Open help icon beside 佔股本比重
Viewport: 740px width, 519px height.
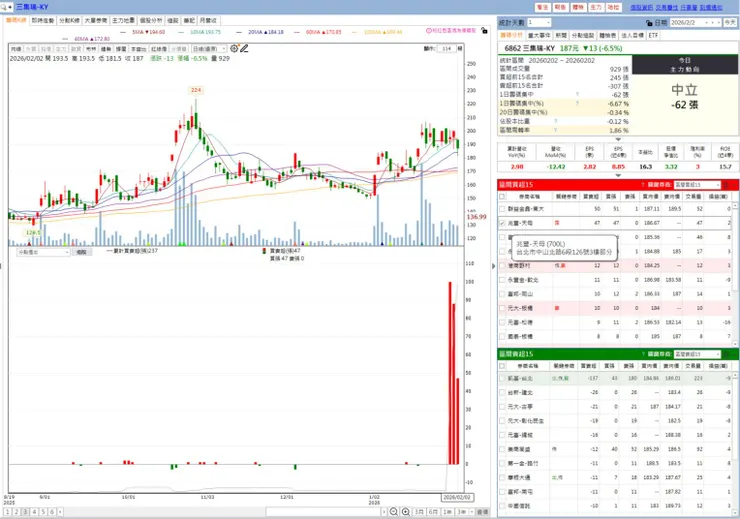tap(555, 121)
